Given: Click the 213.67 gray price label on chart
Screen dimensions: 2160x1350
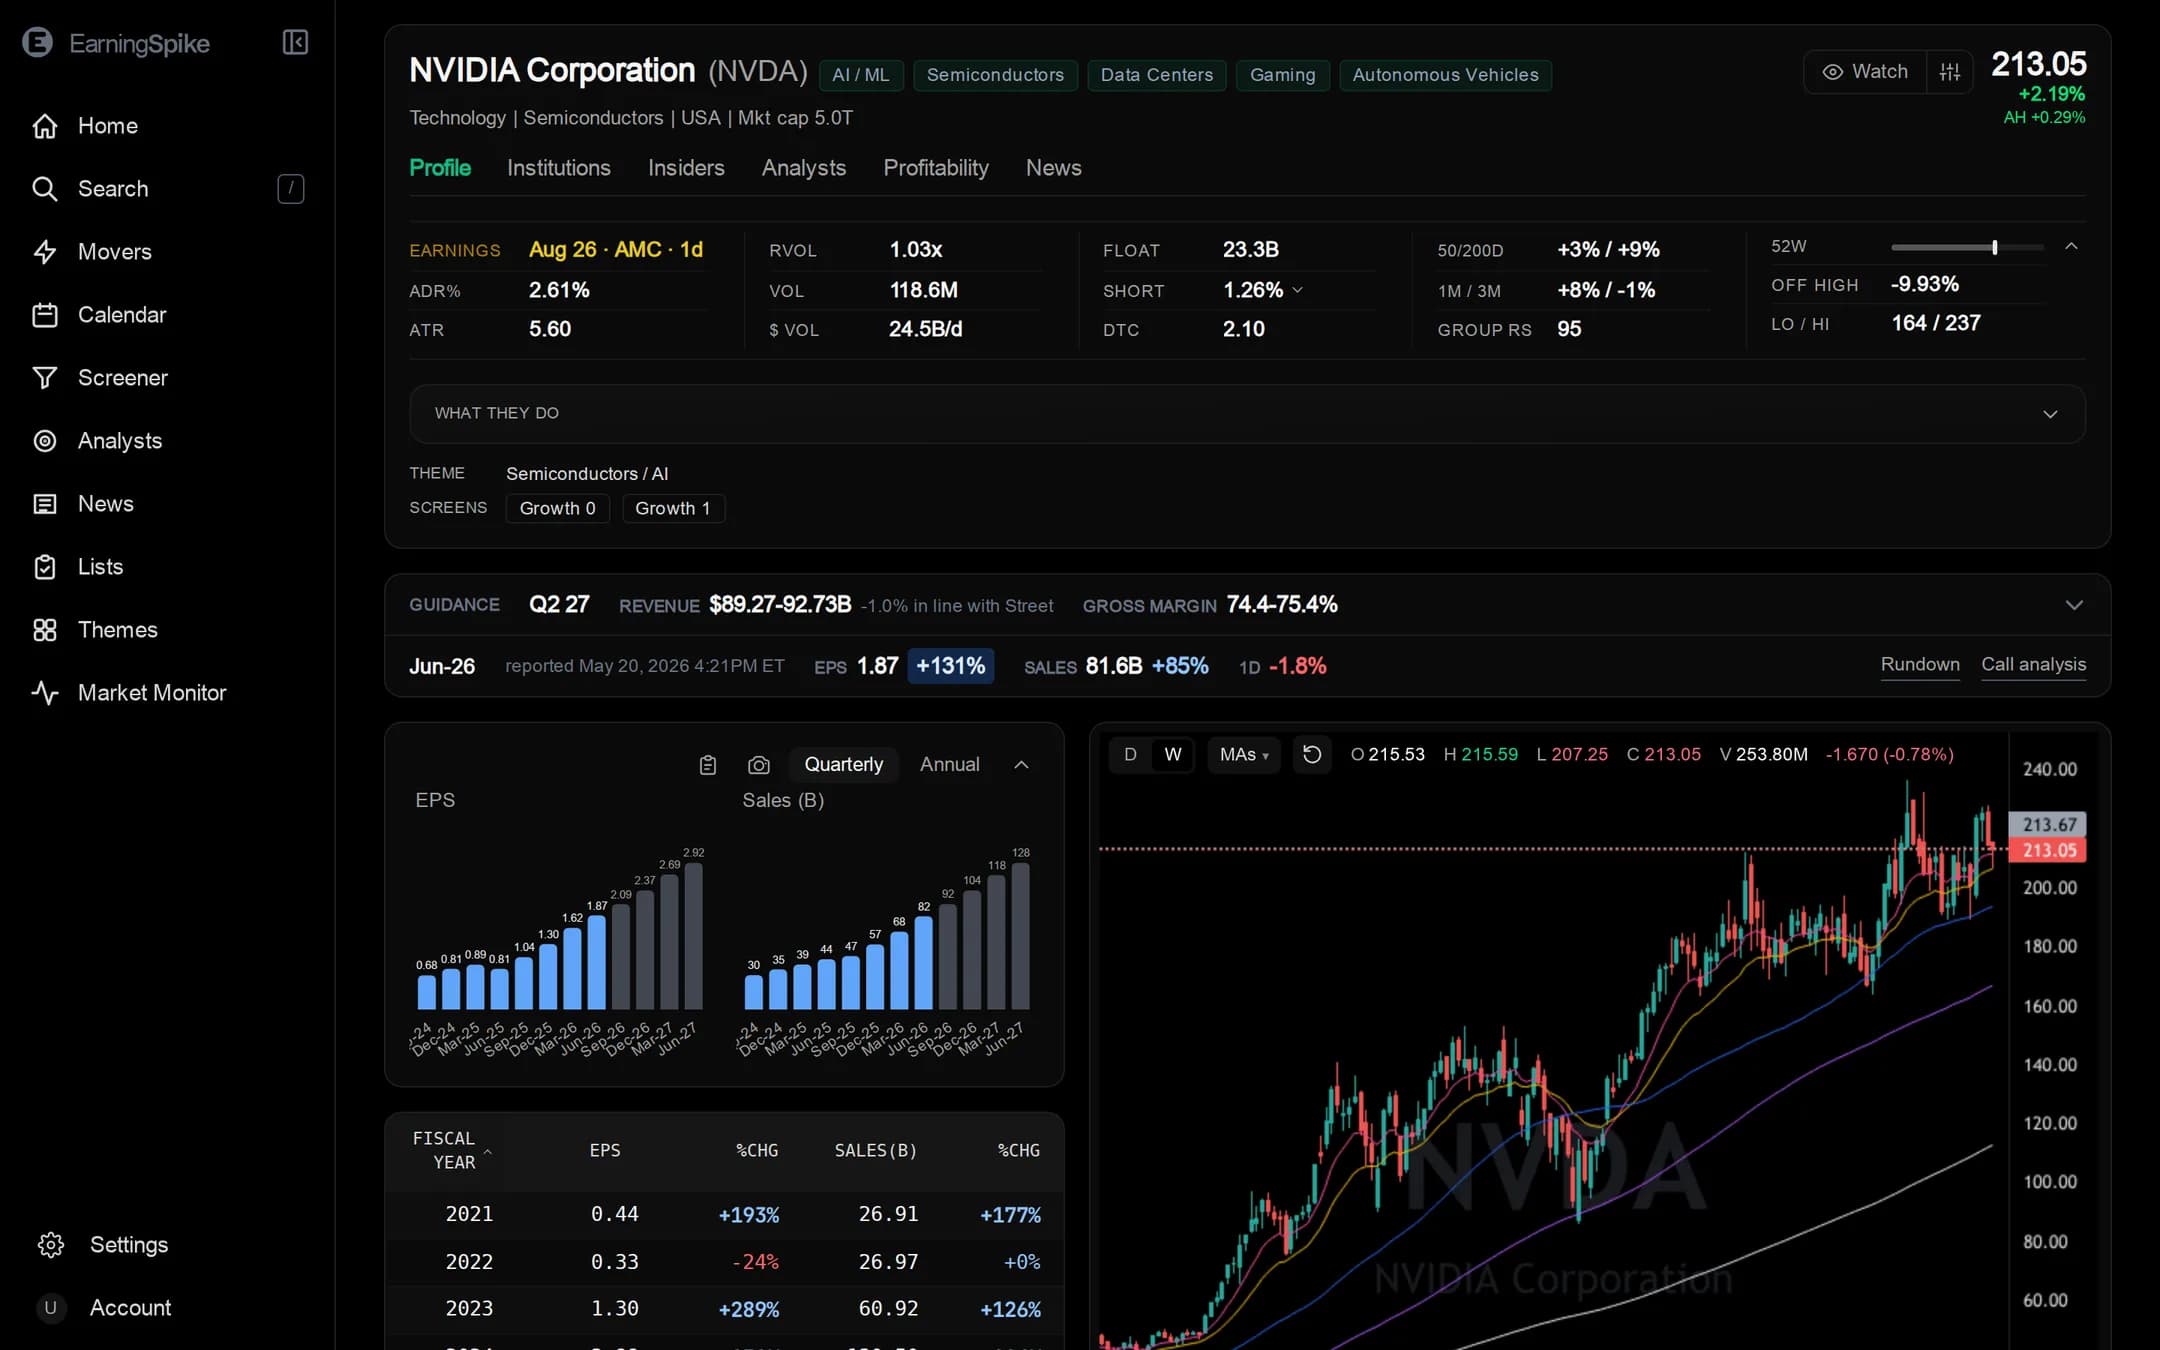Looking at the screenshot, I should point(2048,825).
